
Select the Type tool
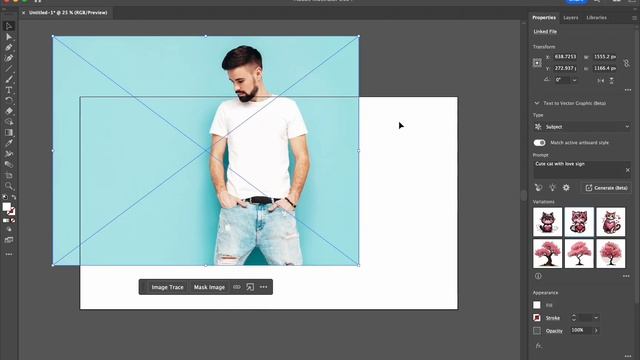point(9,90)
